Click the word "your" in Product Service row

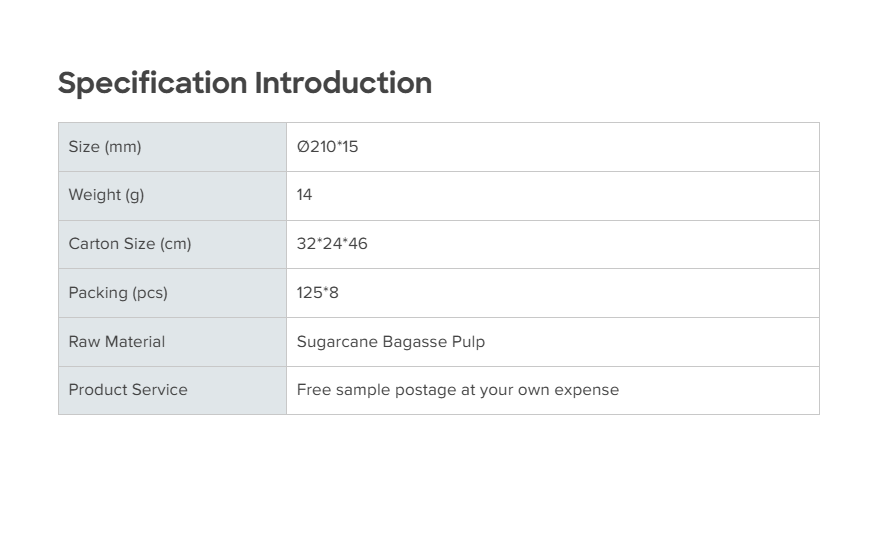tap(496, 390)
